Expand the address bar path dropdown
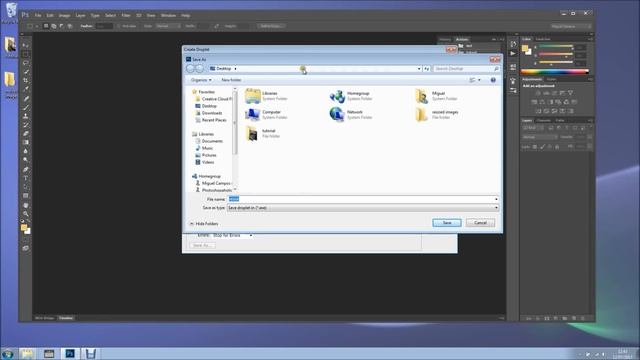This screenshot has width=640, height=360. click(419, 69)
